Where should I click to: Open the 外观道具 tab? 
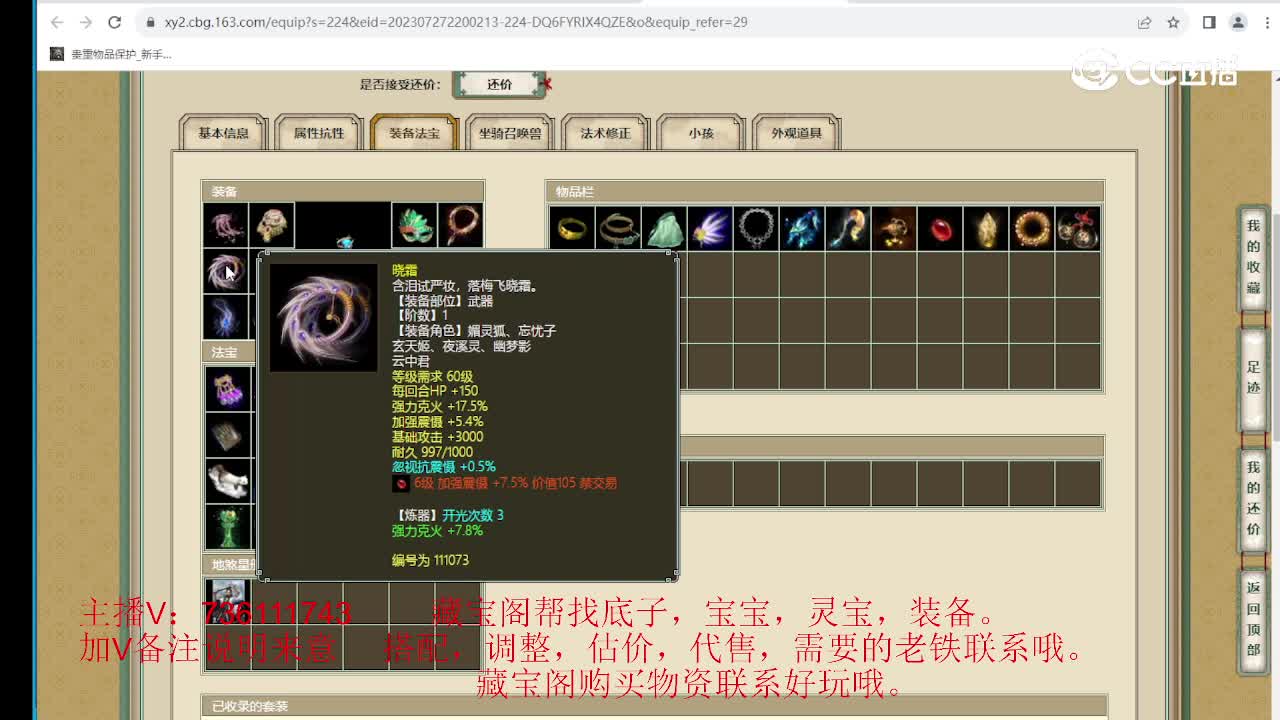[795, 131]
